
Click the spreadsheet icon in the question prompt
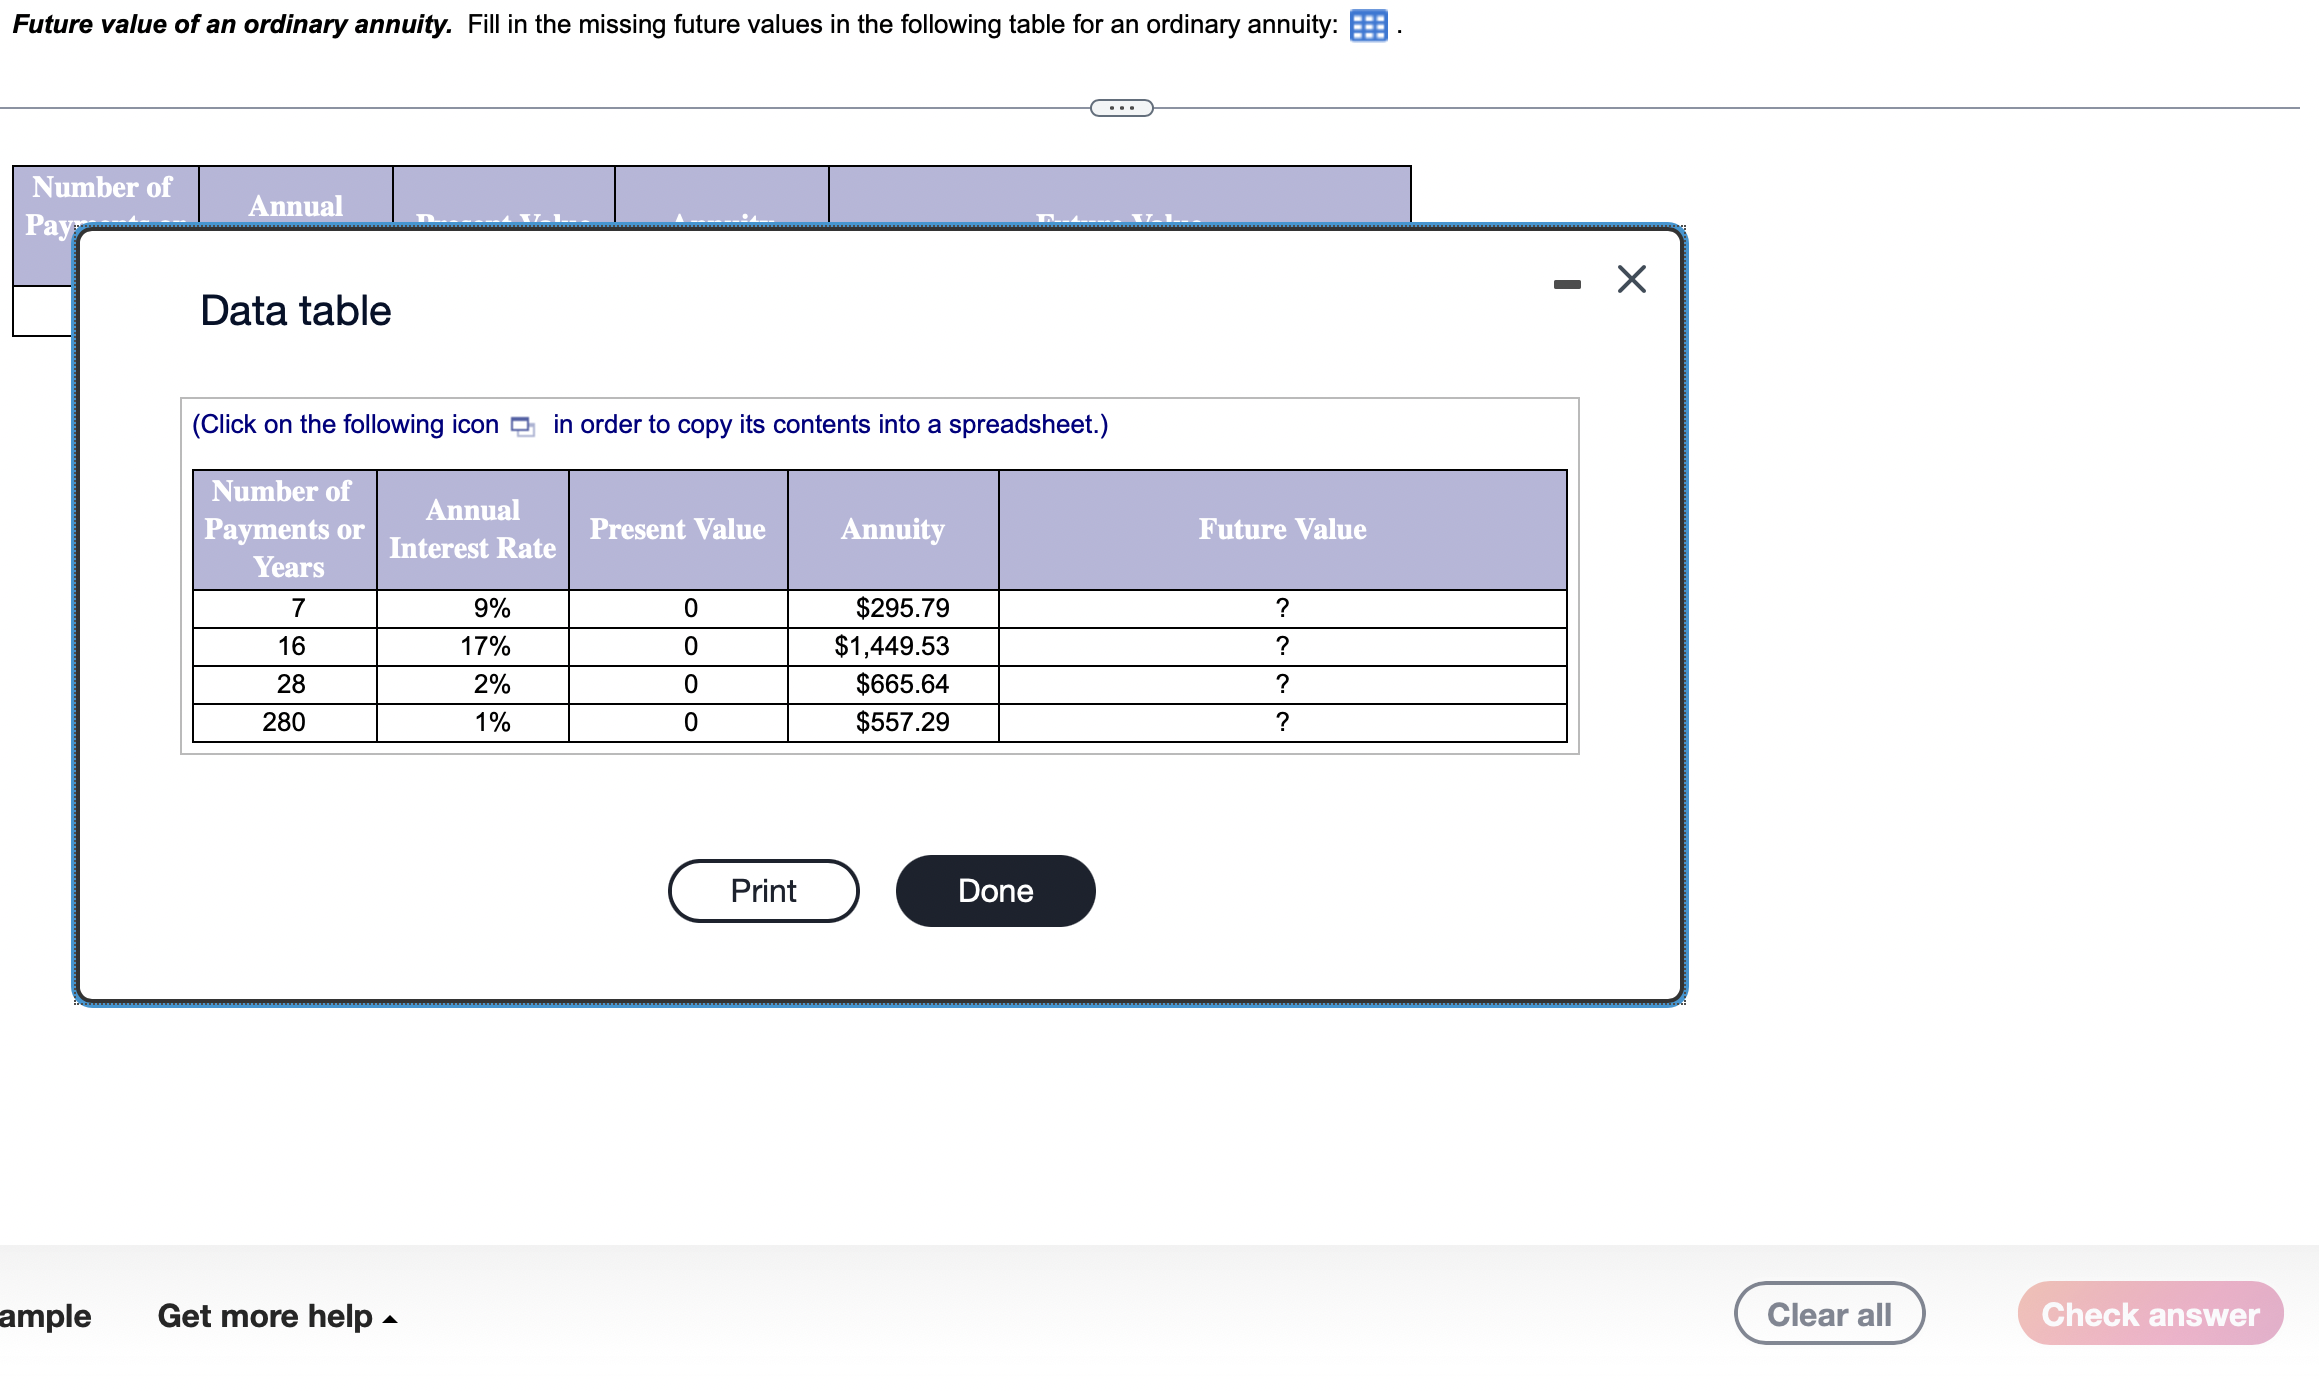pyautogui.click(x=1370, y=25)
